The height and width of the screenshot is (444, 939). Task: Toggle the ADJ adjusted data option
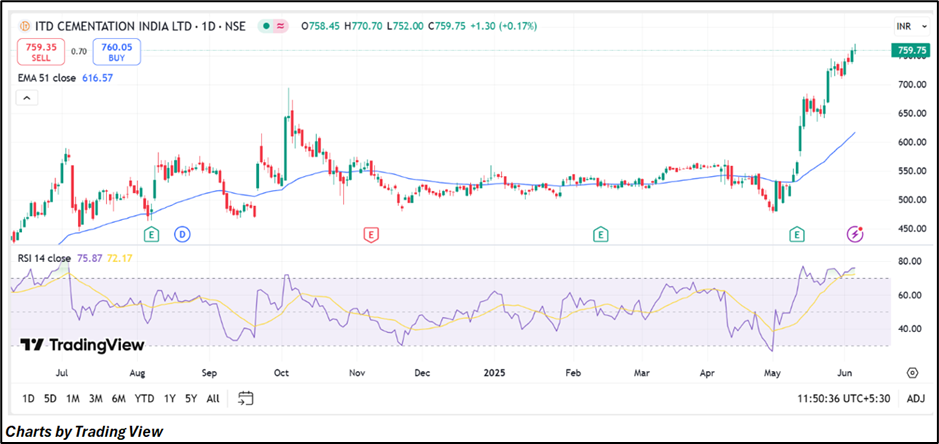(915, 398)
